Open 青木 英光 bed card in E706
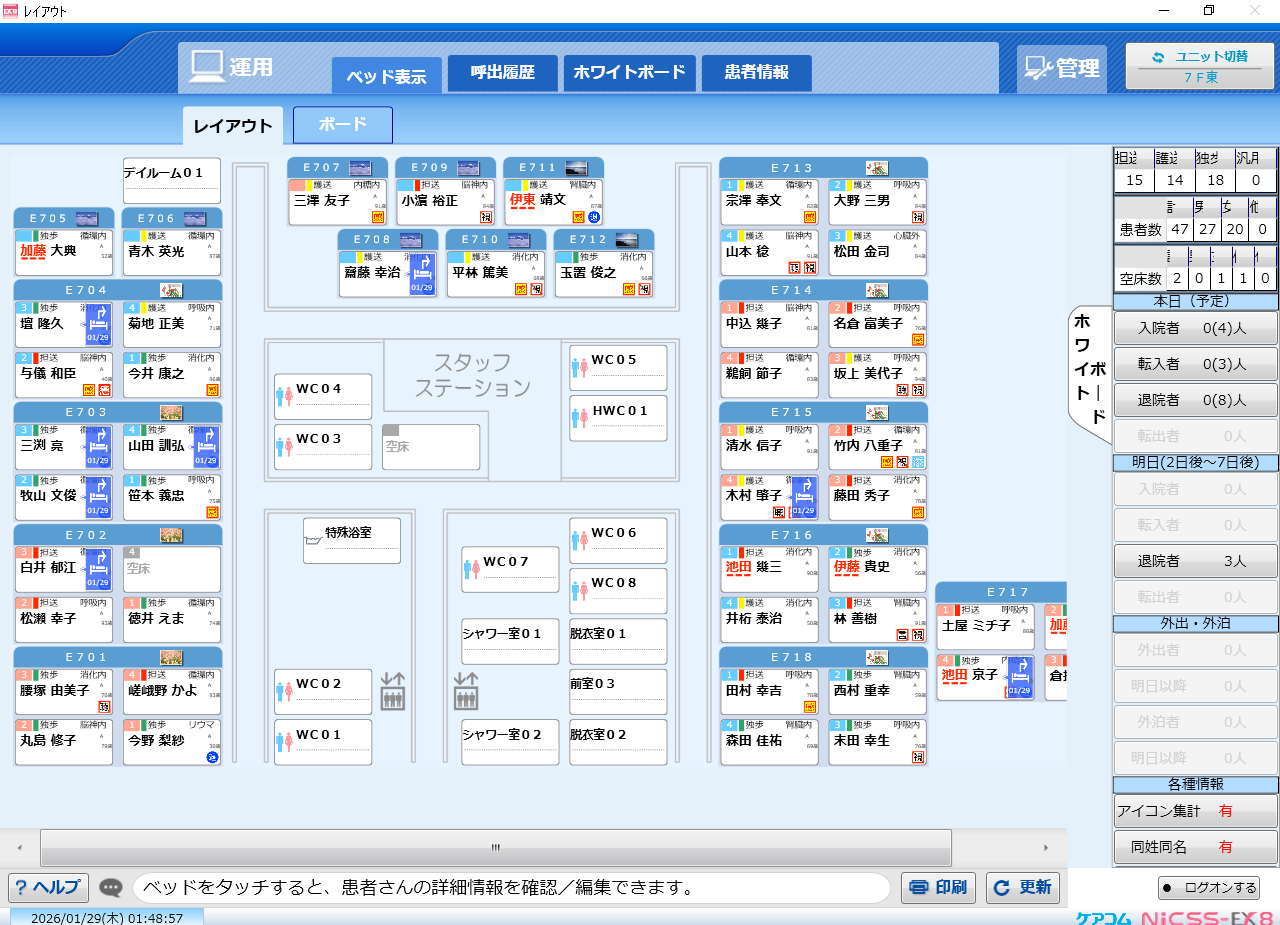1280x925 pixels. pyautogui.click(x=171, y=253)
